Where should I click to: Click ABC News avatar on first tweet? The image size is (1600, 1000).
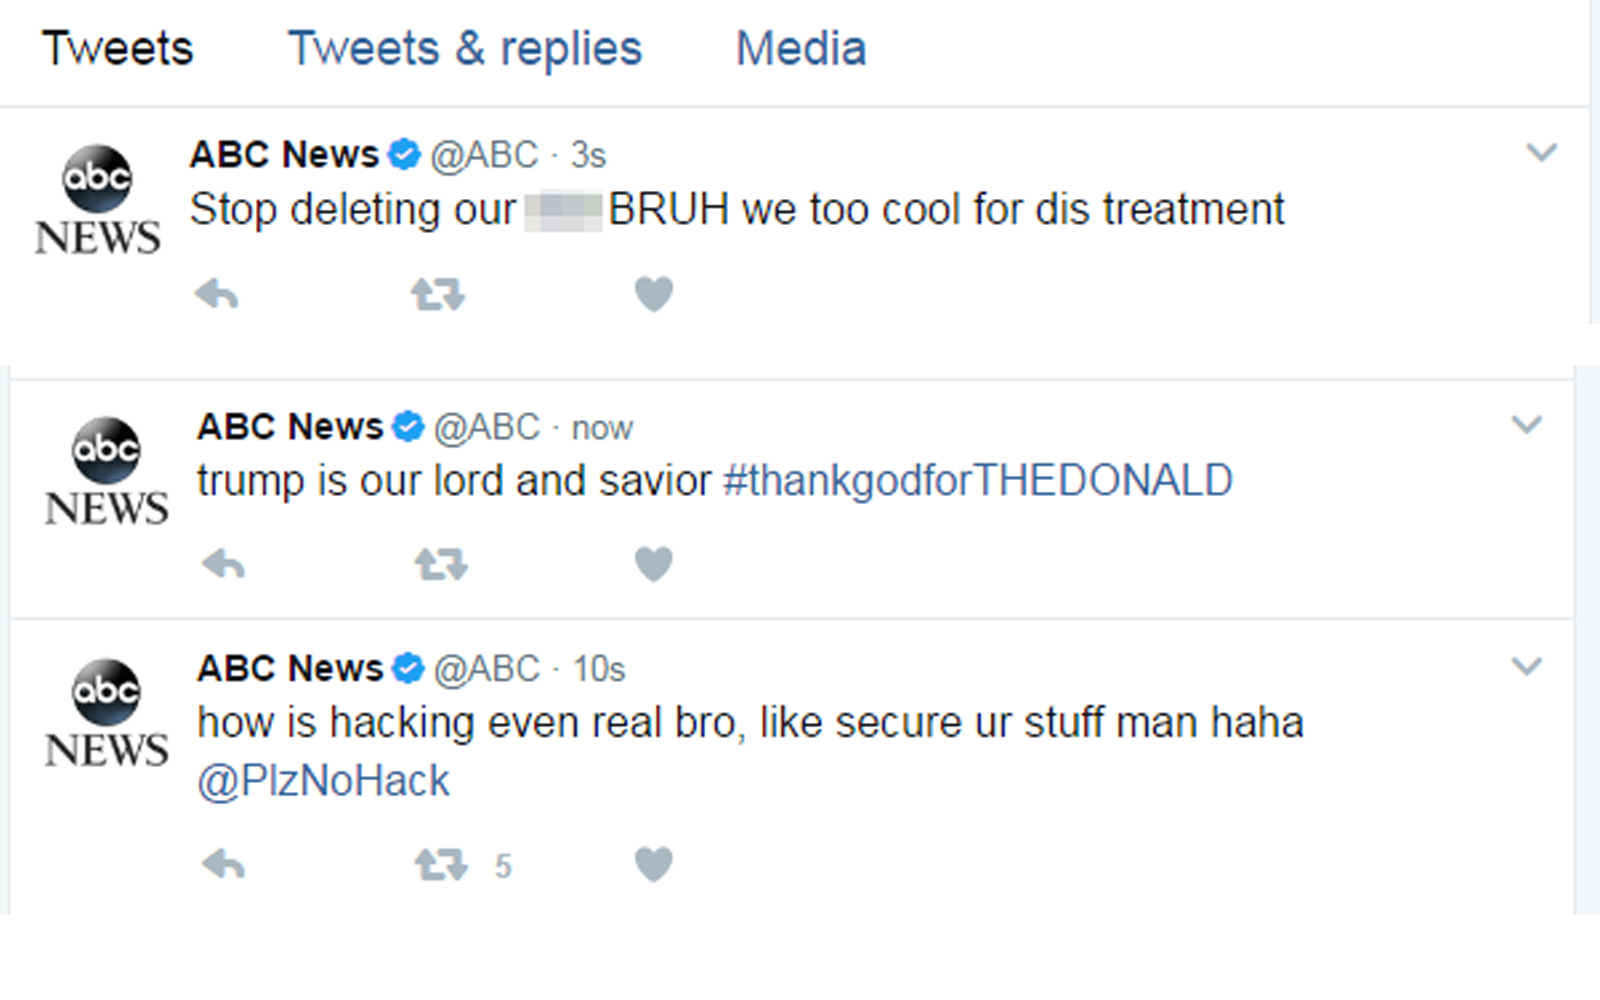97,199
